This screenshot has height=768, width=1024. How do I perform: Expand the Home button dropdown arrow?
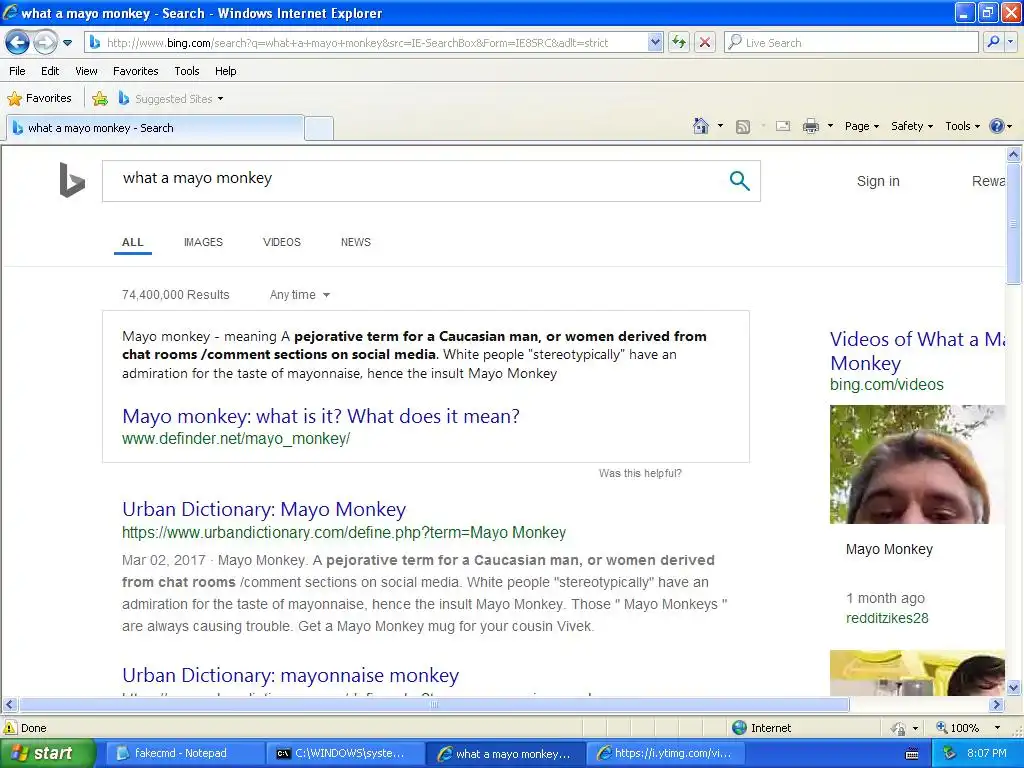coord(720,126)
